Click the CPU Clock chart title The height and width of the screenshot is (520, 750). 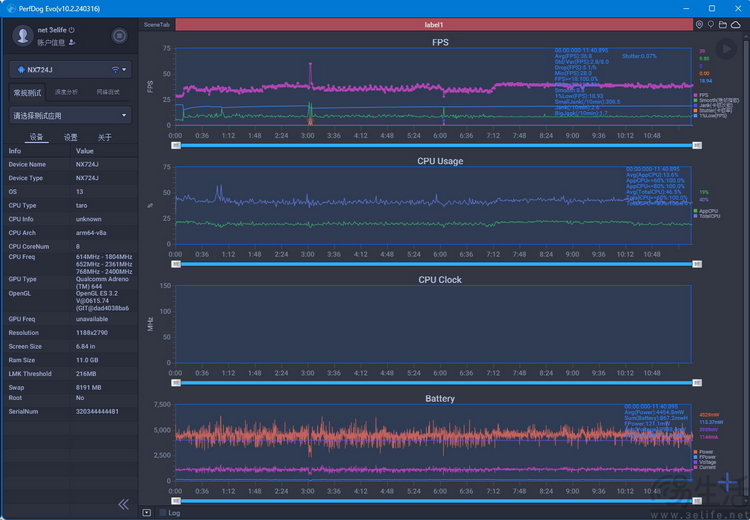click(440, 280)
